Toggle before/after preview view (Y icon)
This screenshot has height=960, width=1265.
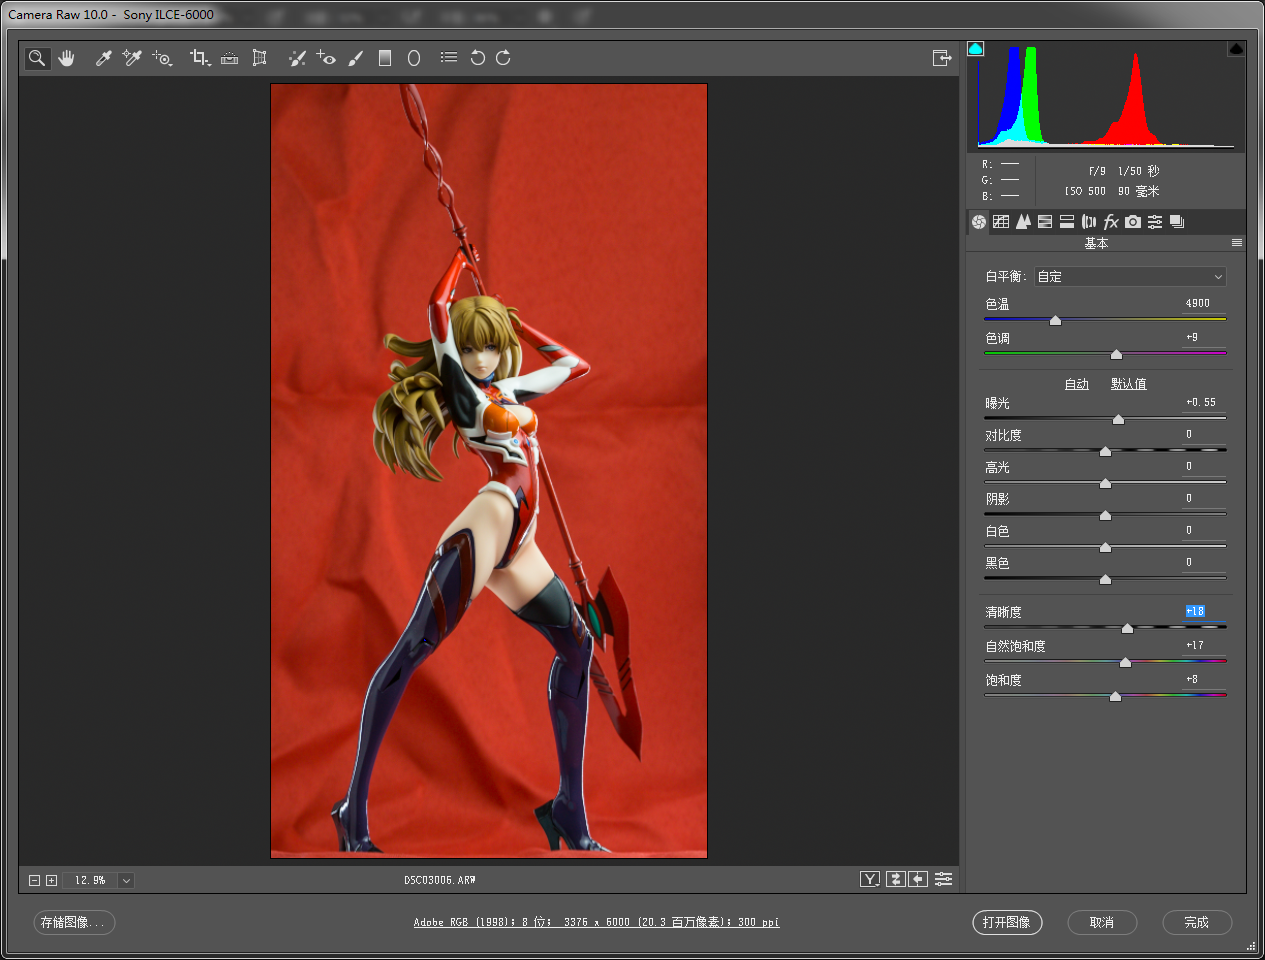pyautogui.click(x=870, y=879)
